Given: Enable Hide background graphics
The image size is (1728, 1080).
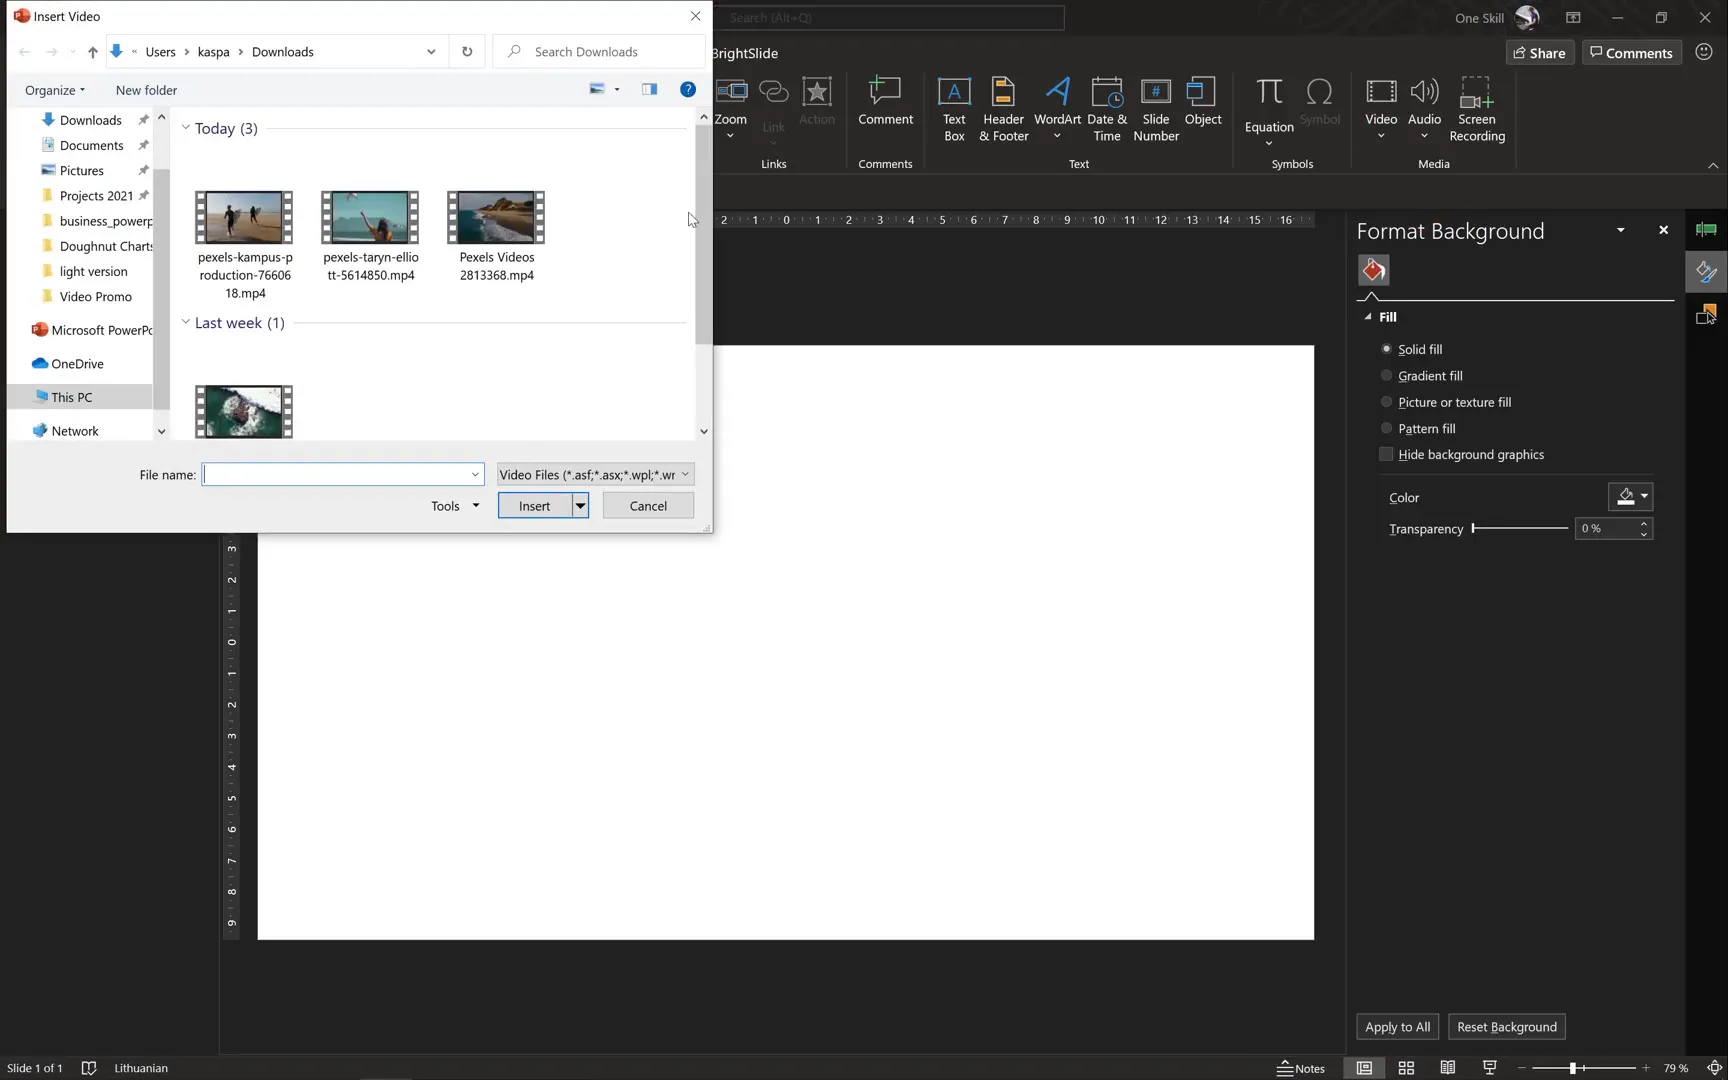Looking at the screenshot, I should [x=1386, y=454].
